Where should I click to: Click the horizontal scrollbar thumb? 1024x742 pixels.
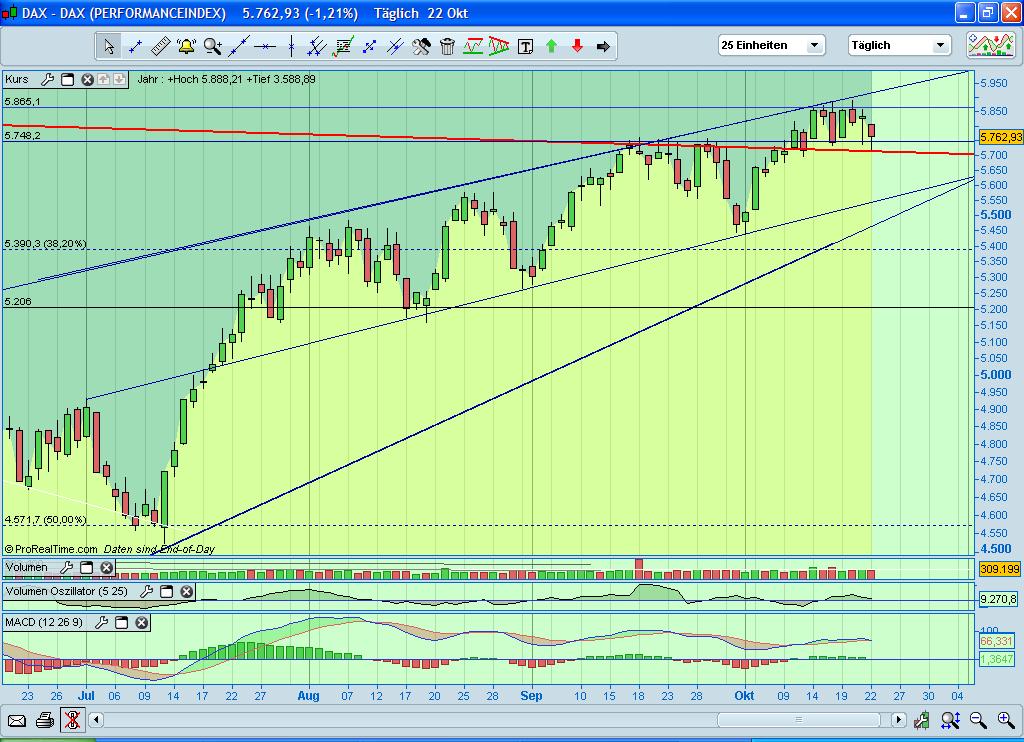click(799, 720)
